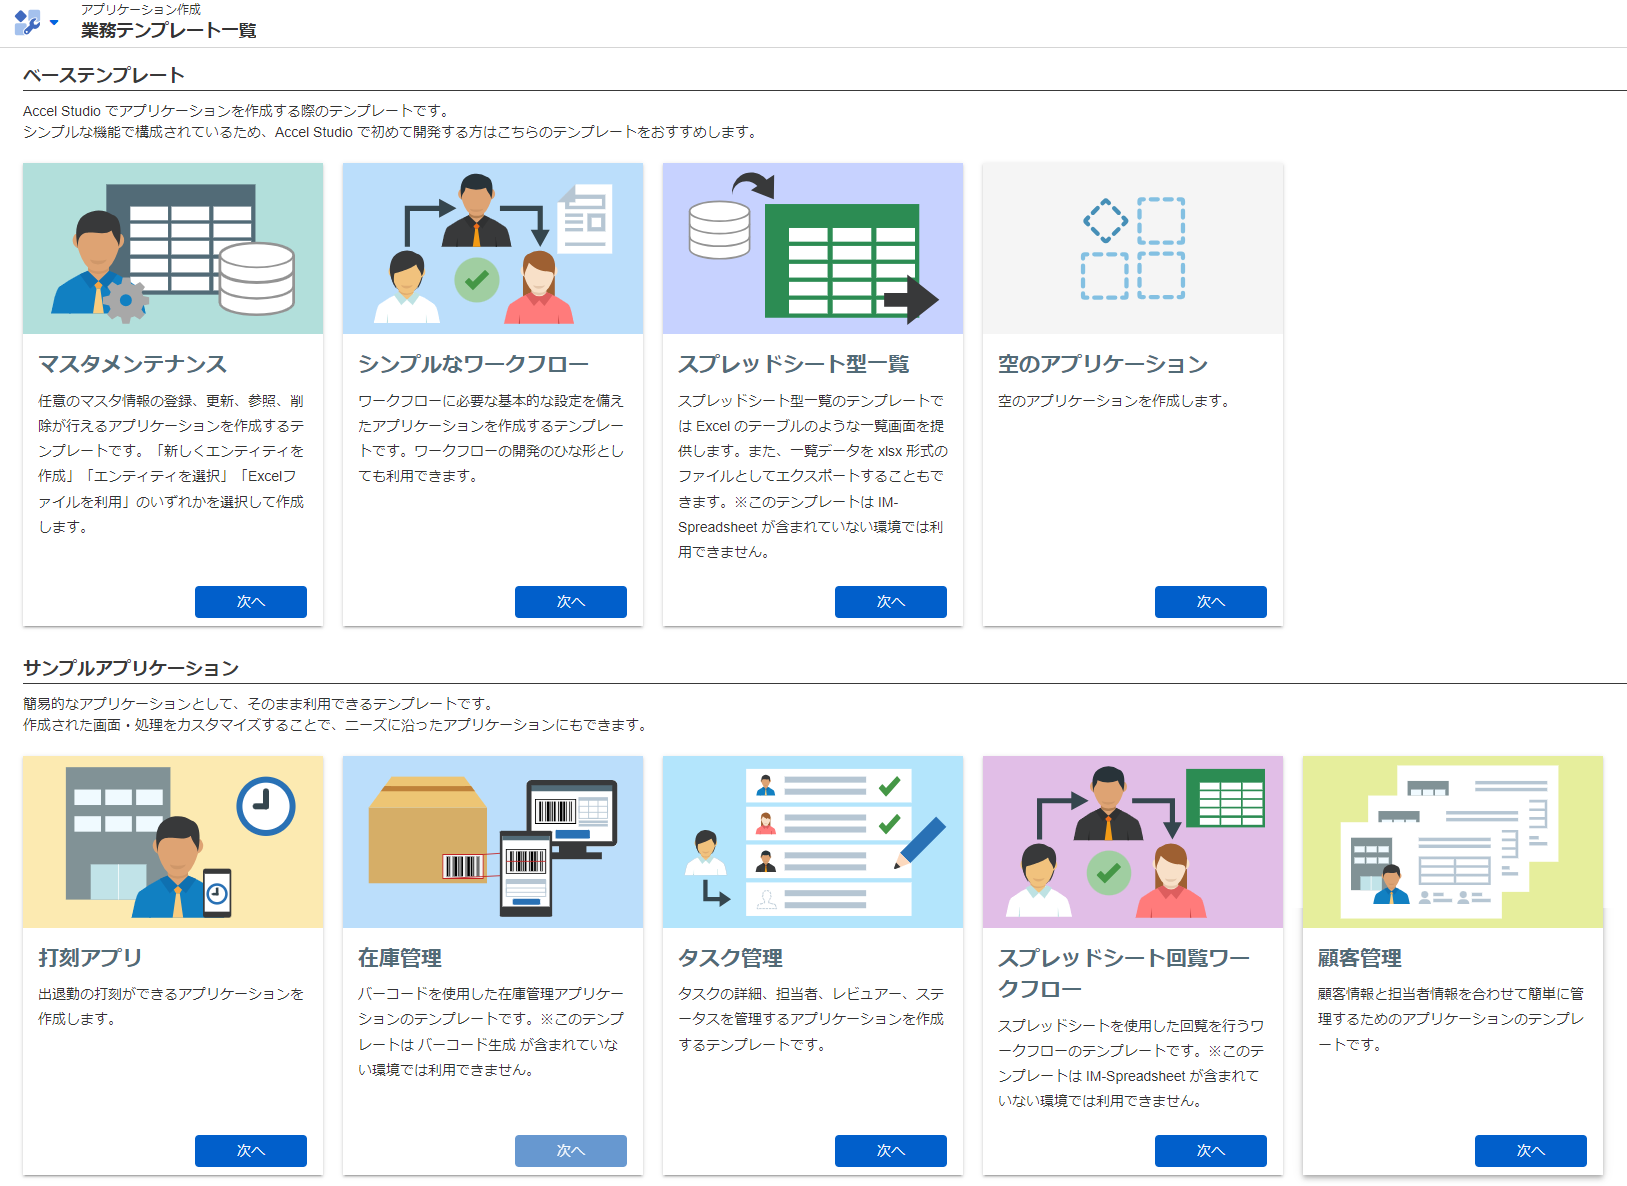Click the 打刻アプリ clock illustration
Viewport: 1627px width, 1186px height.
click(x=173, y=842)
